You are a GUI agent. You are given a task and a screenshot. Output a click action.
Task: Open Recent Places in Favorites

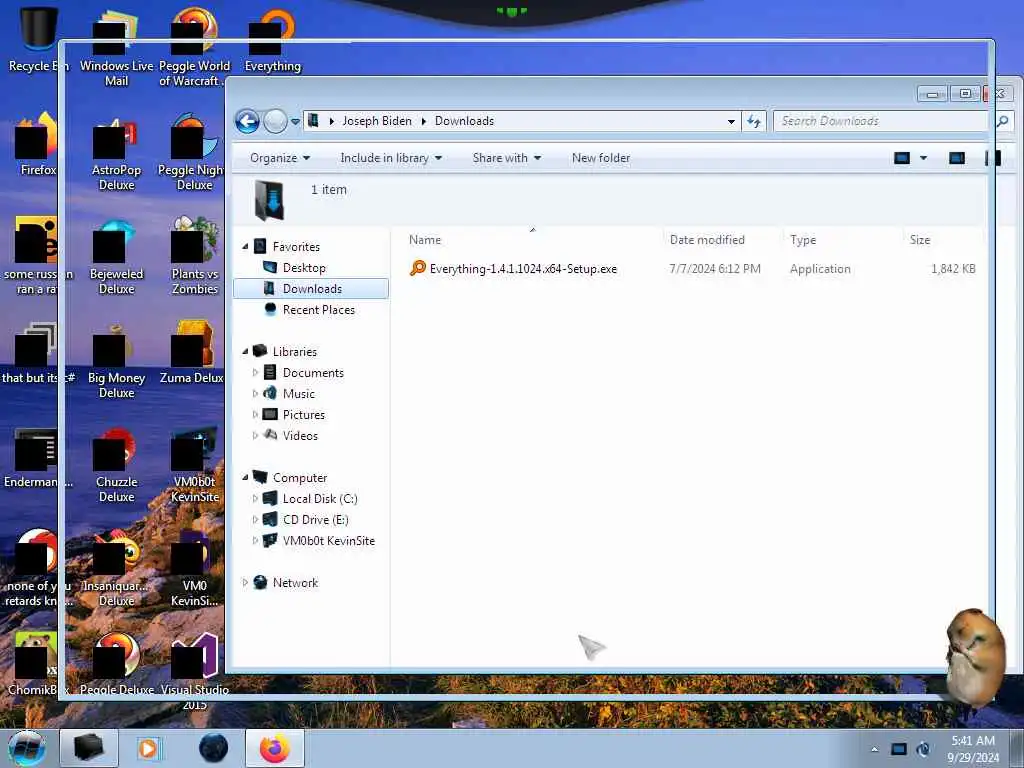pos(319,310)
